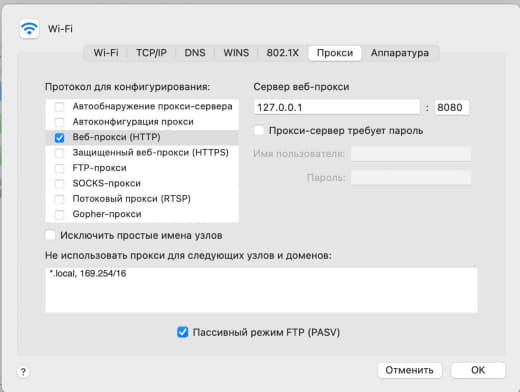This screenshot has width=520, height=392.
Task: Click the Отменить button
Action: click(x=409, y=370)
